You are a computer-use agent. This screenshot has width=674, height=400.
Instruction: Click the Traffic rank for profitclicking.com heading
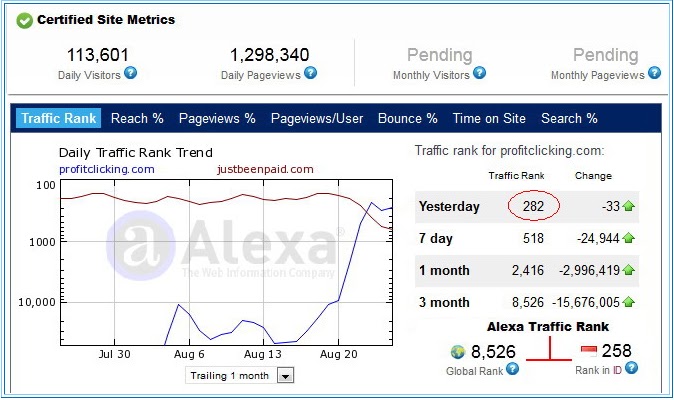509,151
